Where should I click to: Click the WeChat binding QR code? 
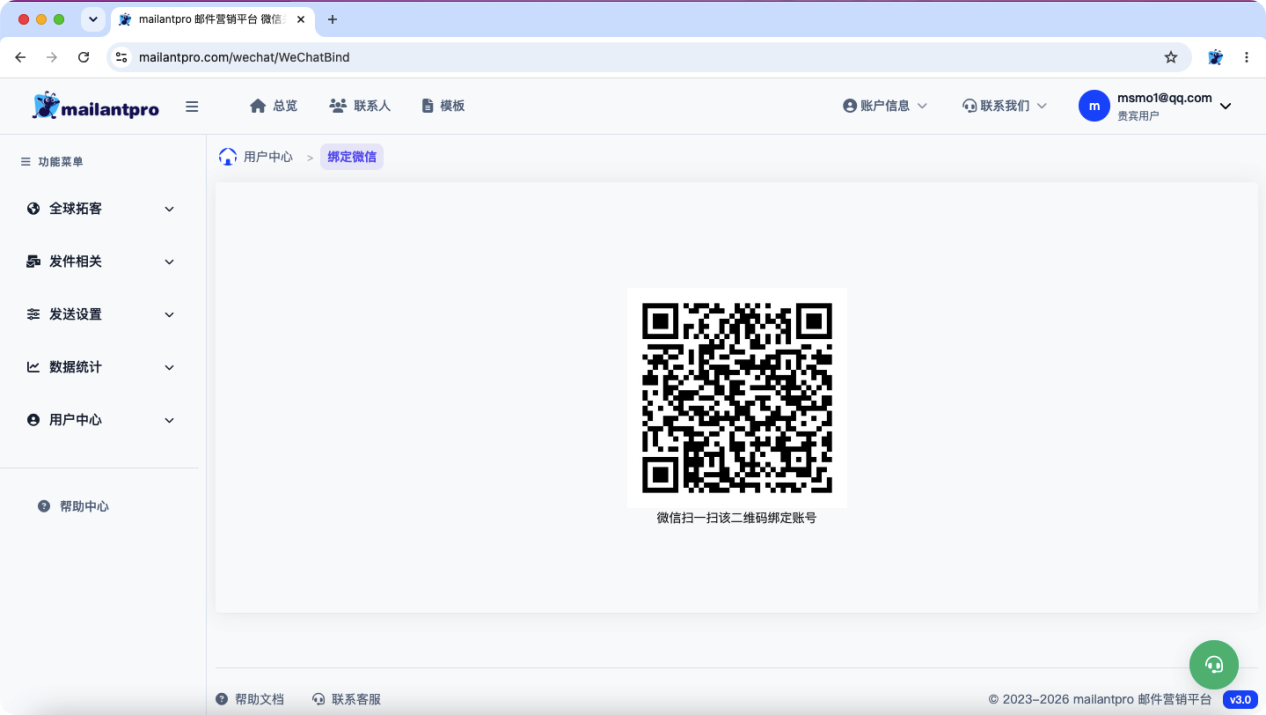pos(737,398)
